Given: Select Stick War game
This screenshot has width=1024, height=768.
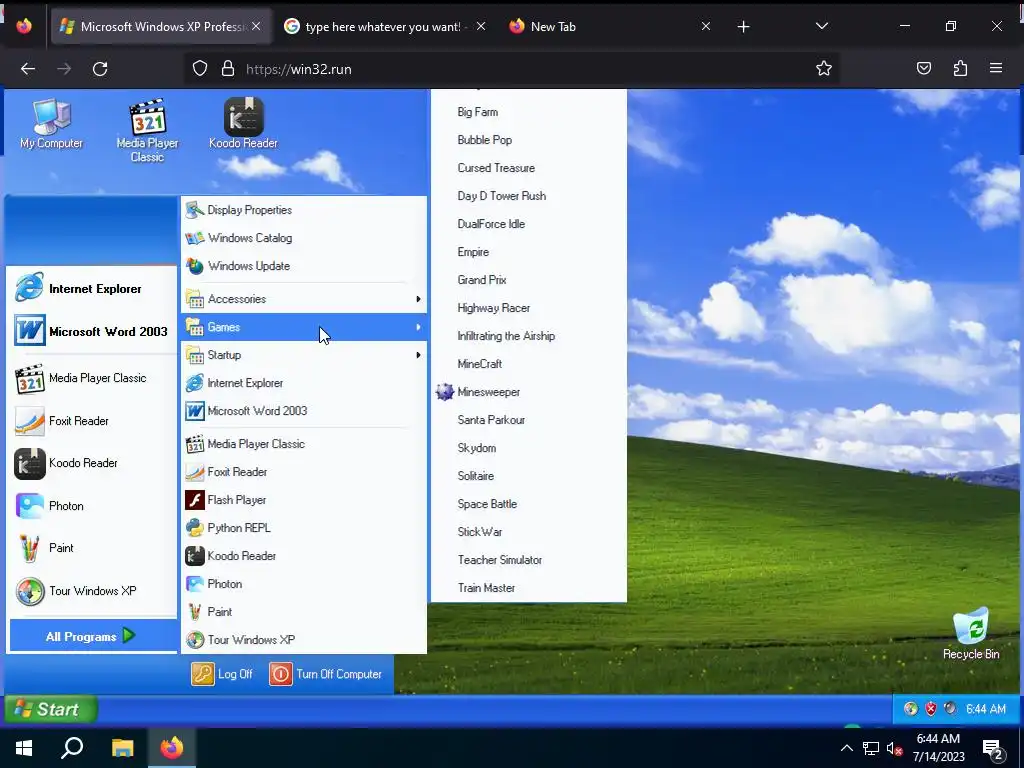Looking at the screenshot, I should [528, 532].
